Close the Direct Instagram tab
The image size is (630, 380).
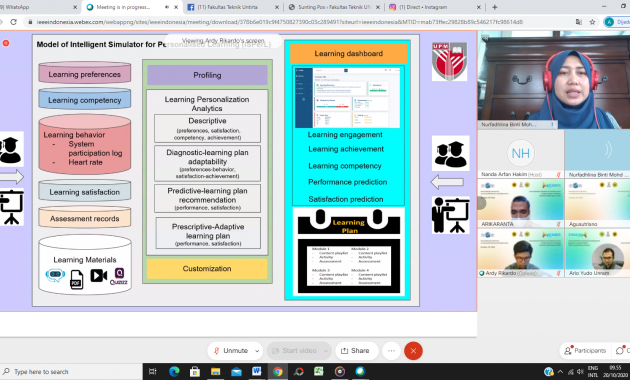click(478, 7)
